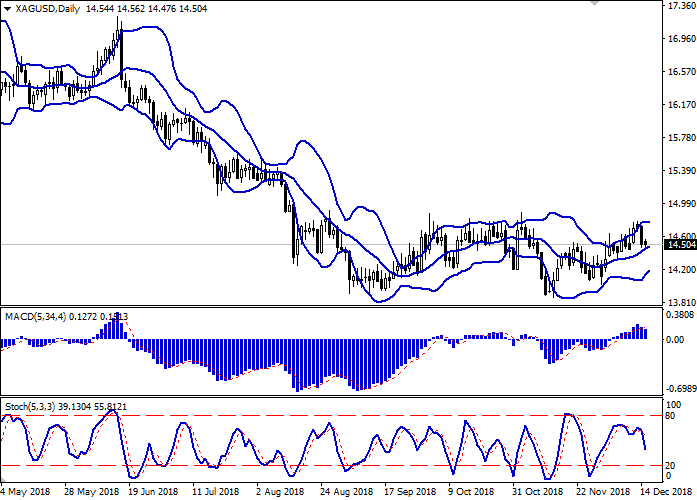Click the MACD -0.6989 scale value
697x500 pixels.
coord(679,387)
